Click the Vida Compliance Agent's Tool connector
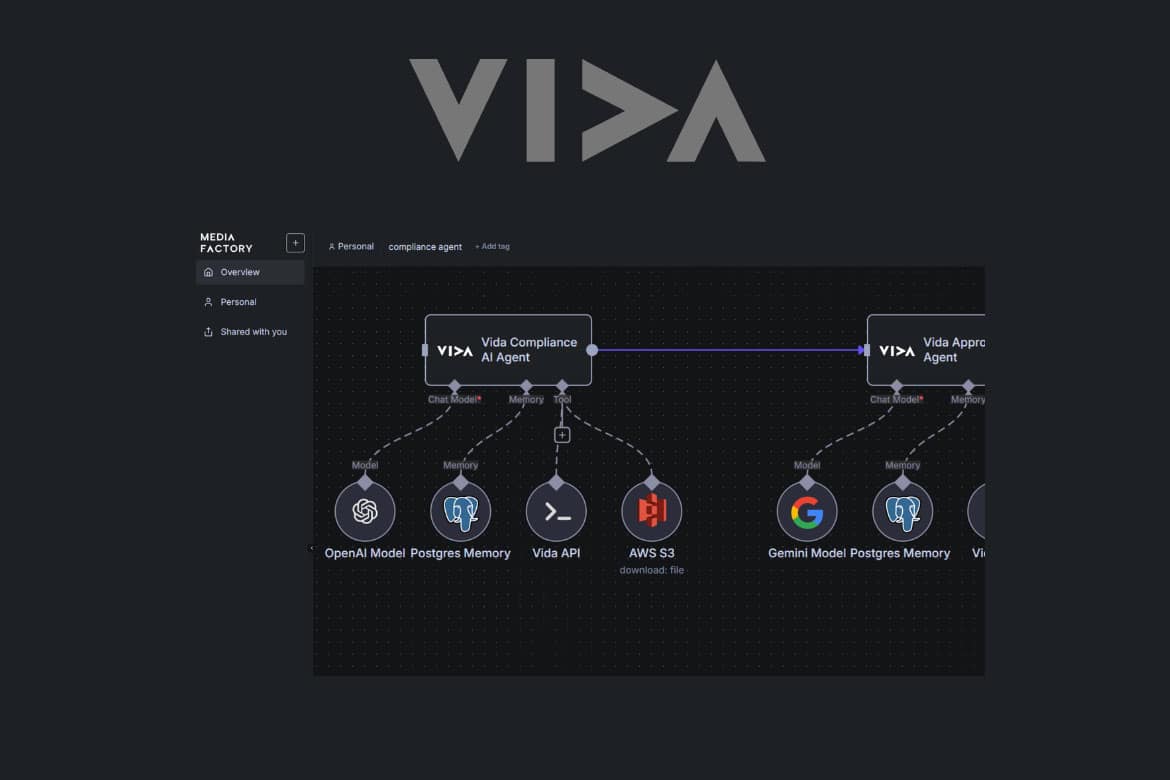Image resolution: width=1170 pixels, height=780 pixels. coord(562,386)
